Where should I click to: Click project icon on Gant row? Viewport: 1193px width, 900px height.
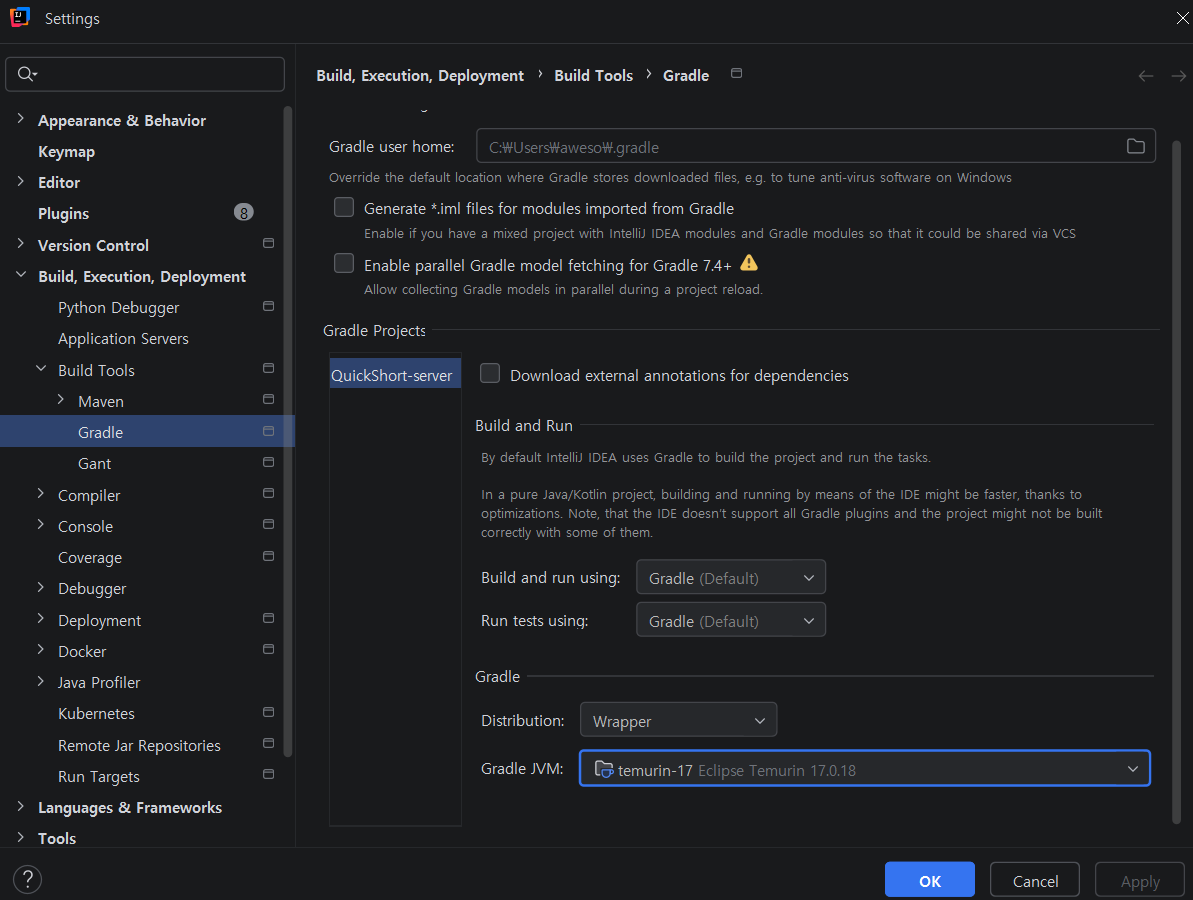tap(268, 462)
